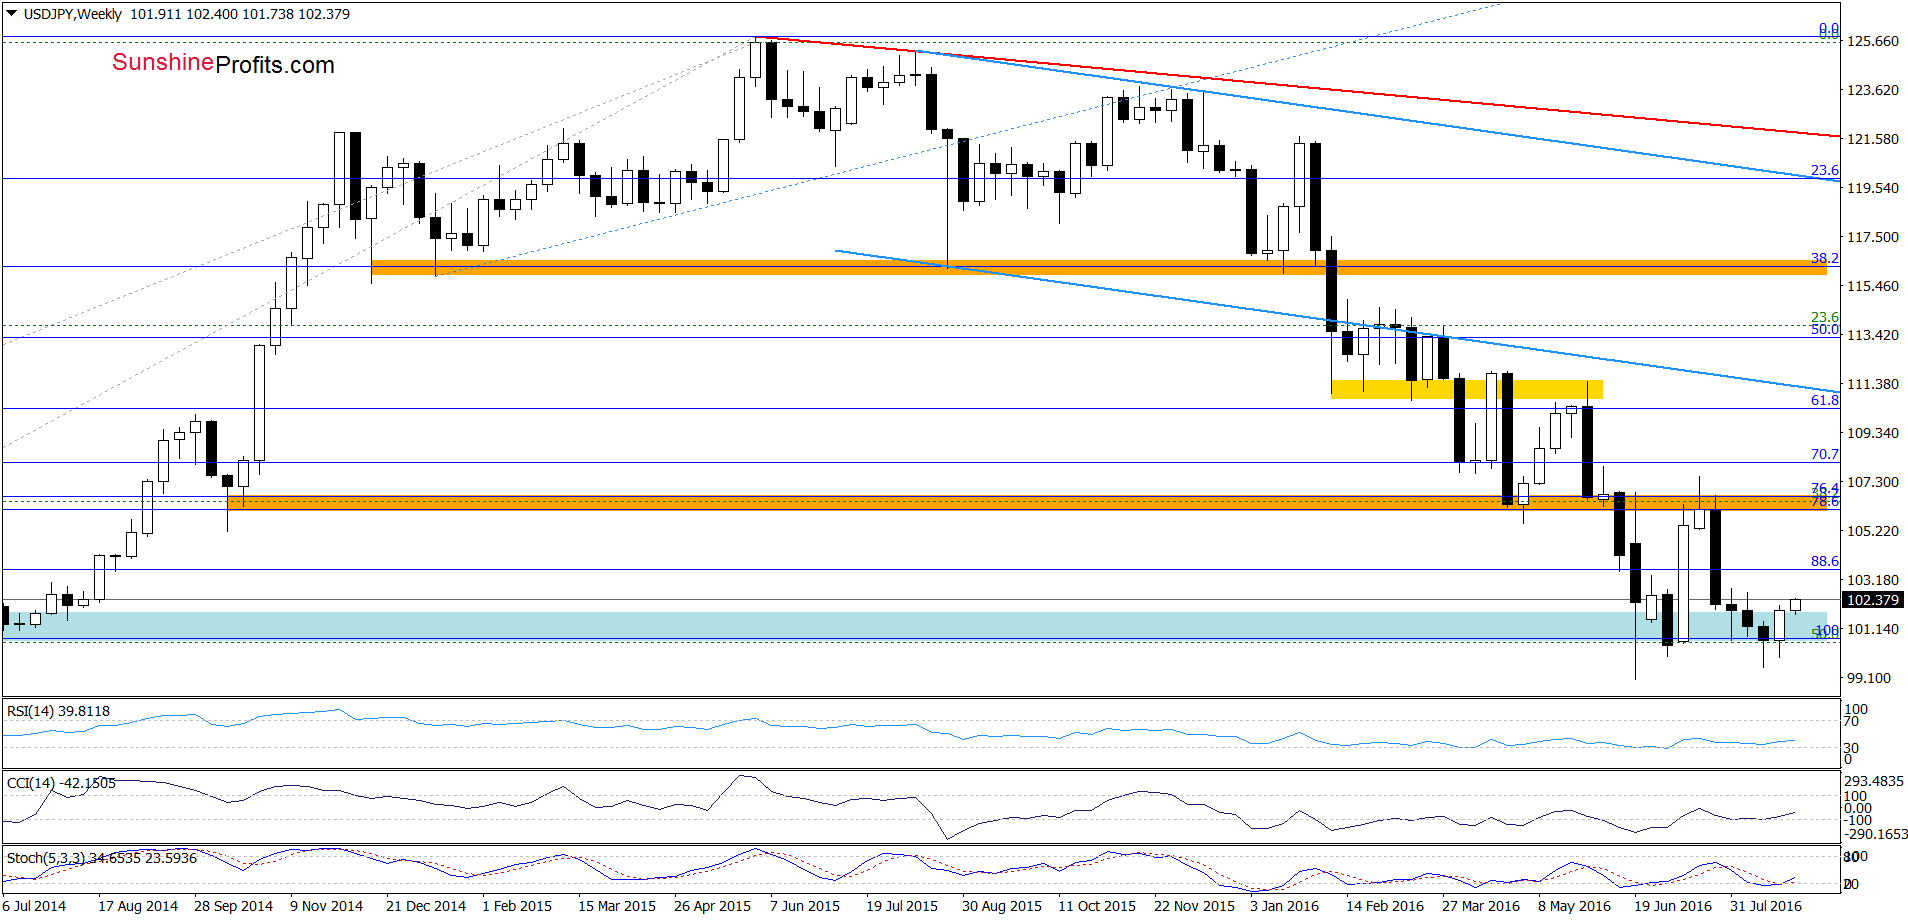Screen dimensions: 1908x920
Task: Click the 27 Mar 2016 date label
Action: (1481, 906)
